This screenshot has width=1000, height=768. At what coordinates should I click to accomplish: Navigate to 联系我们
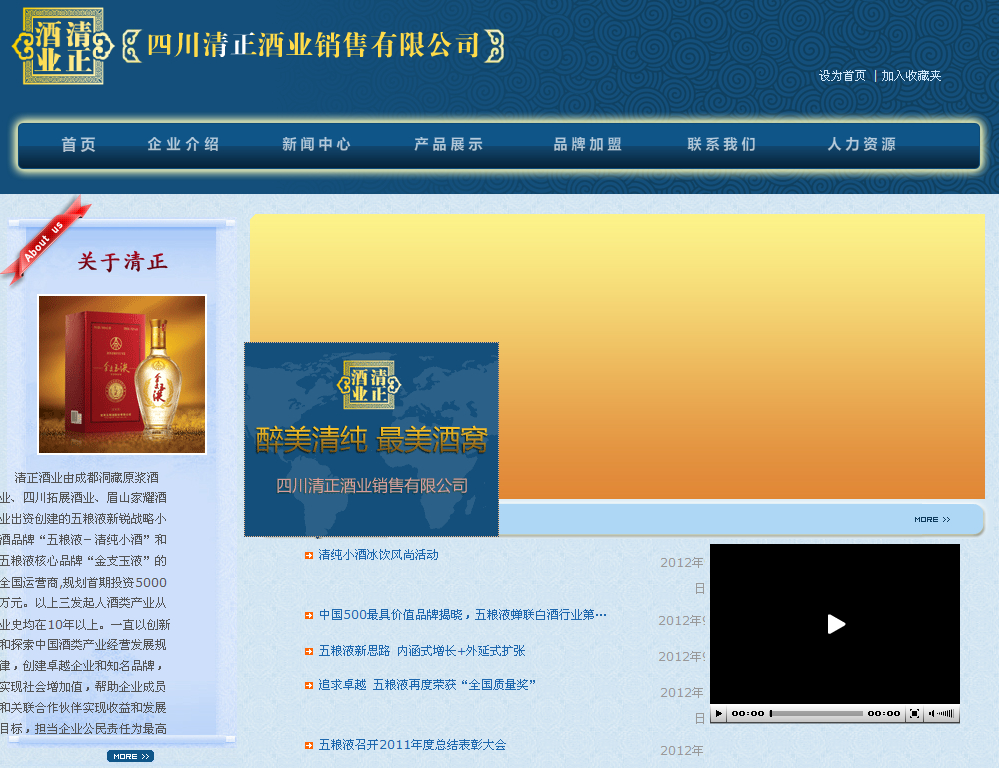(x=721, y=144)
